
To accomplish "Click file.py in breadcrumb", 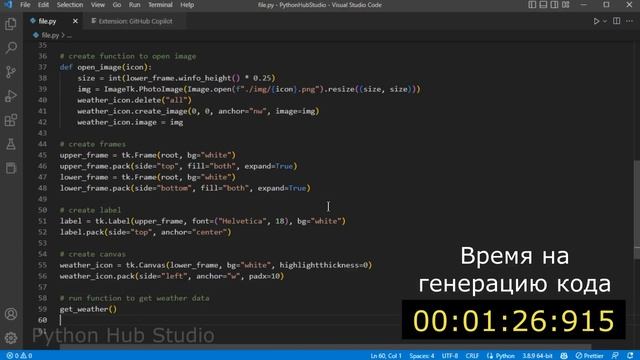I will (x=50, y=36).
